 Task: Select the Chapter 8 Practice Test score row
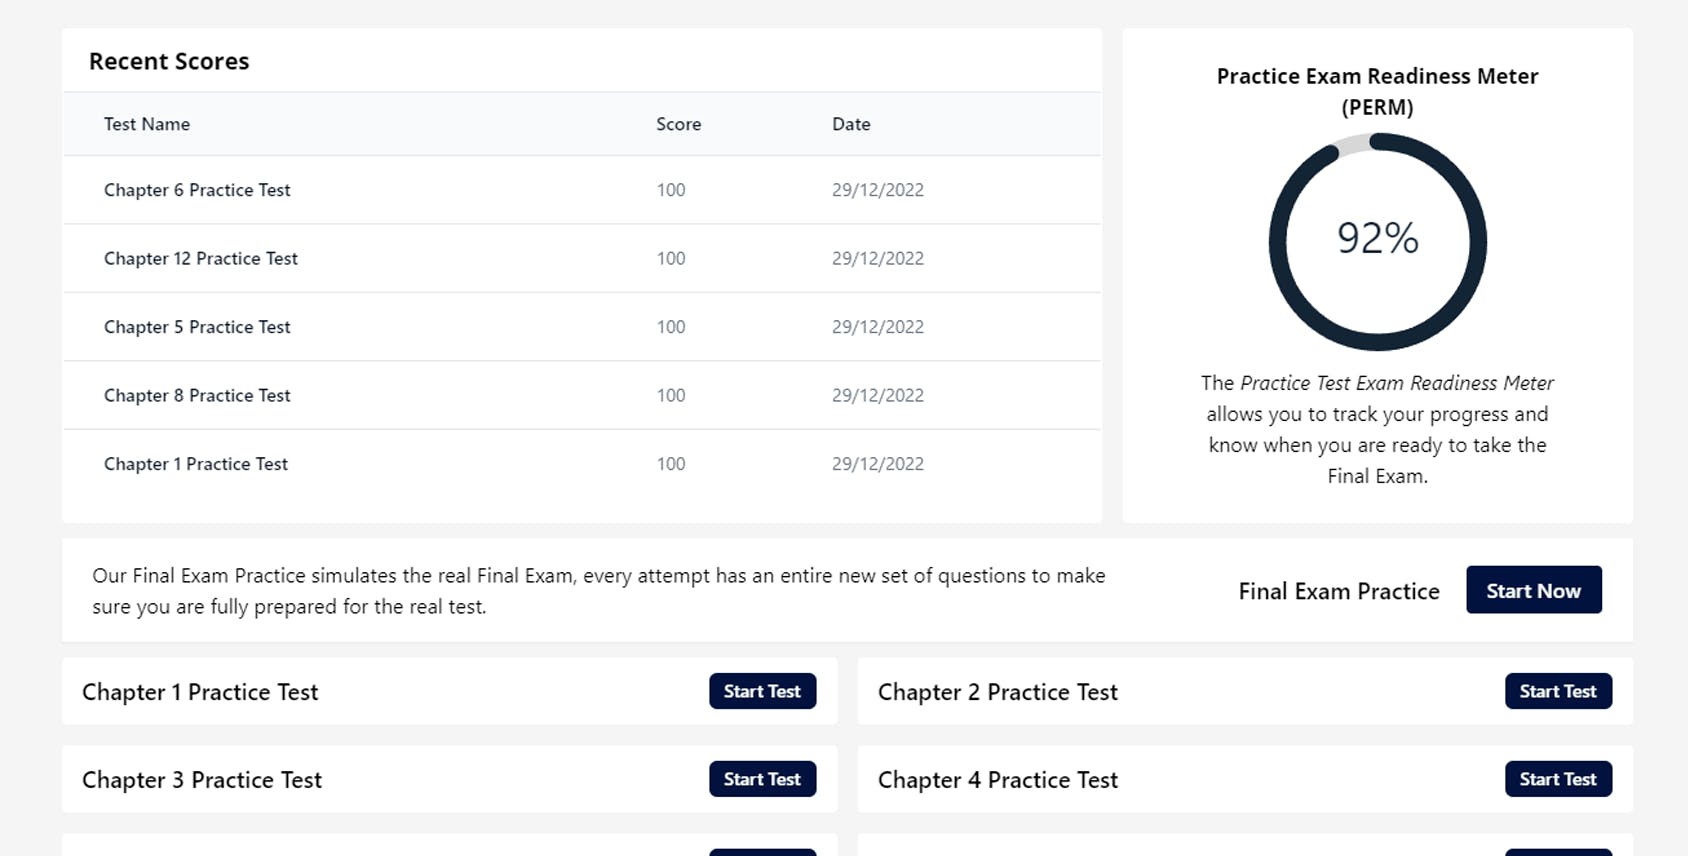click(x=197, y=395)
